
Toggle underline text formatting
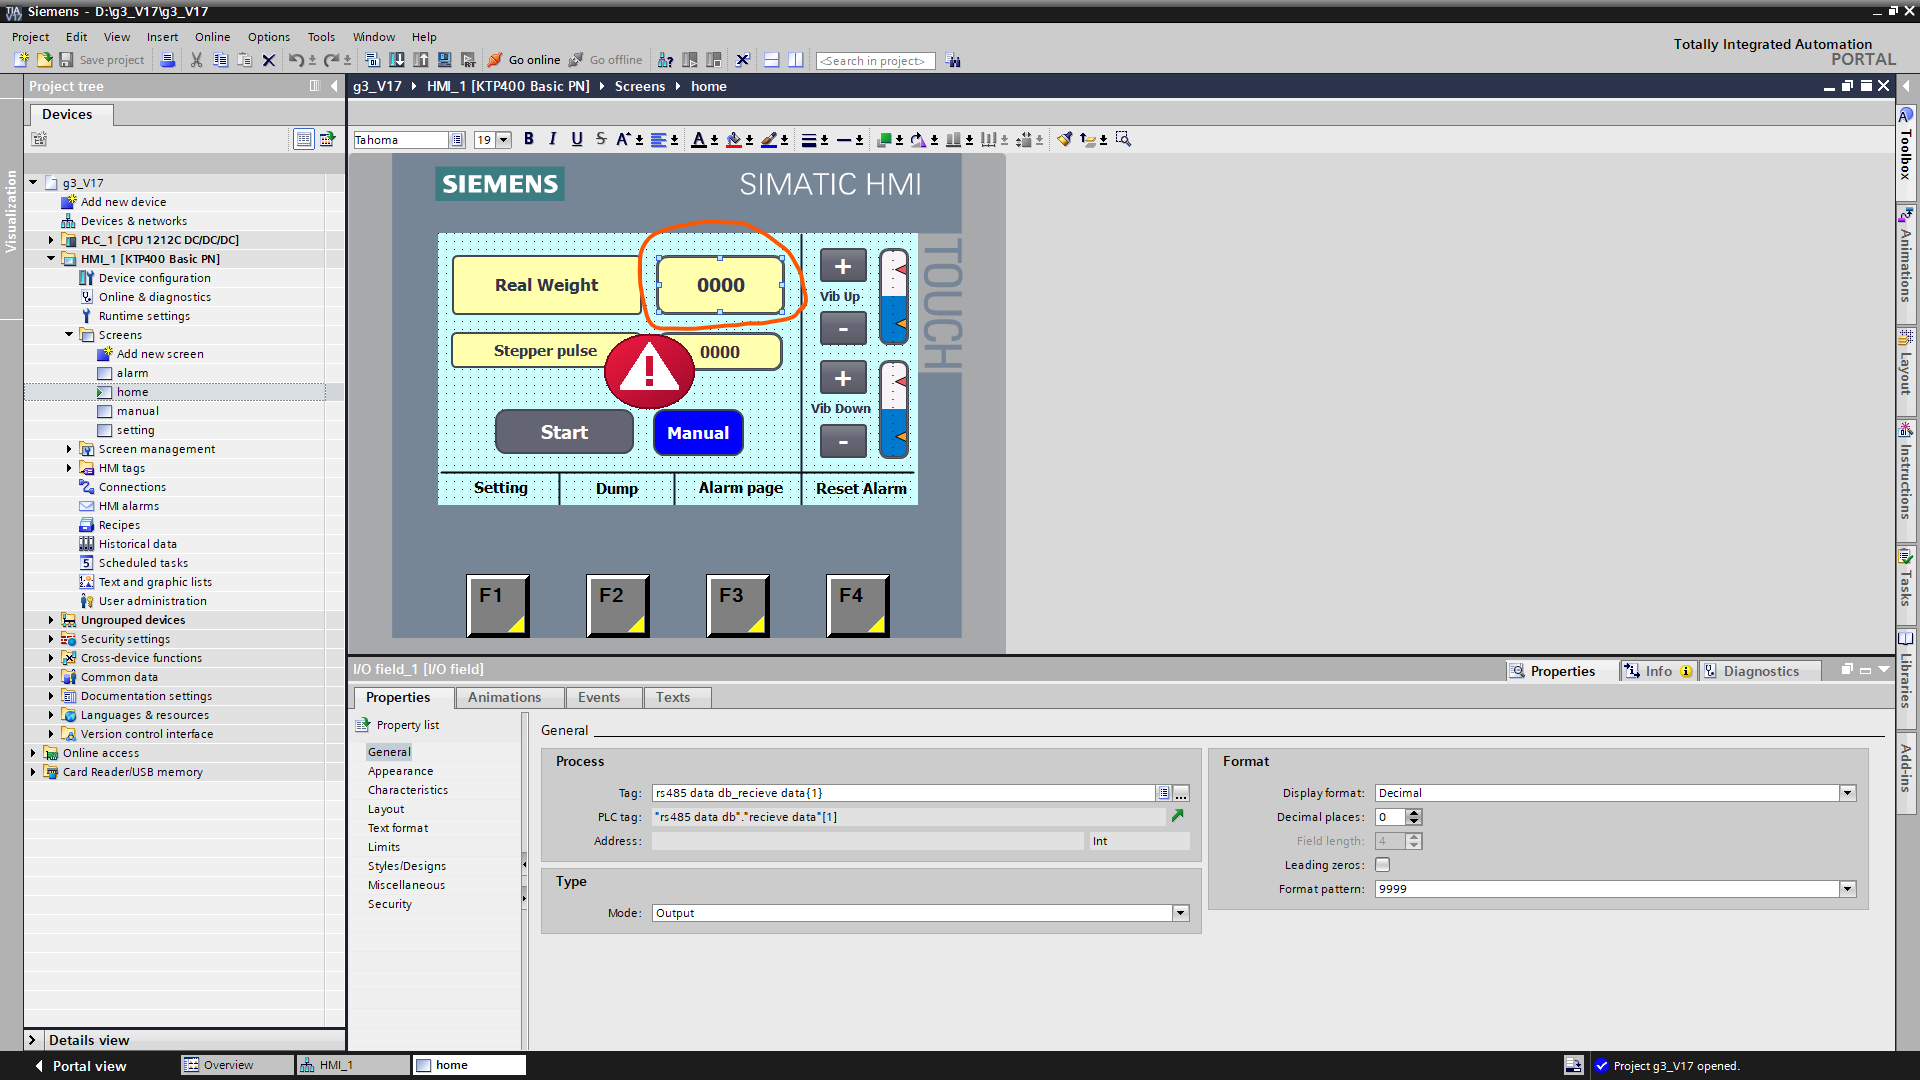point(577,139)
